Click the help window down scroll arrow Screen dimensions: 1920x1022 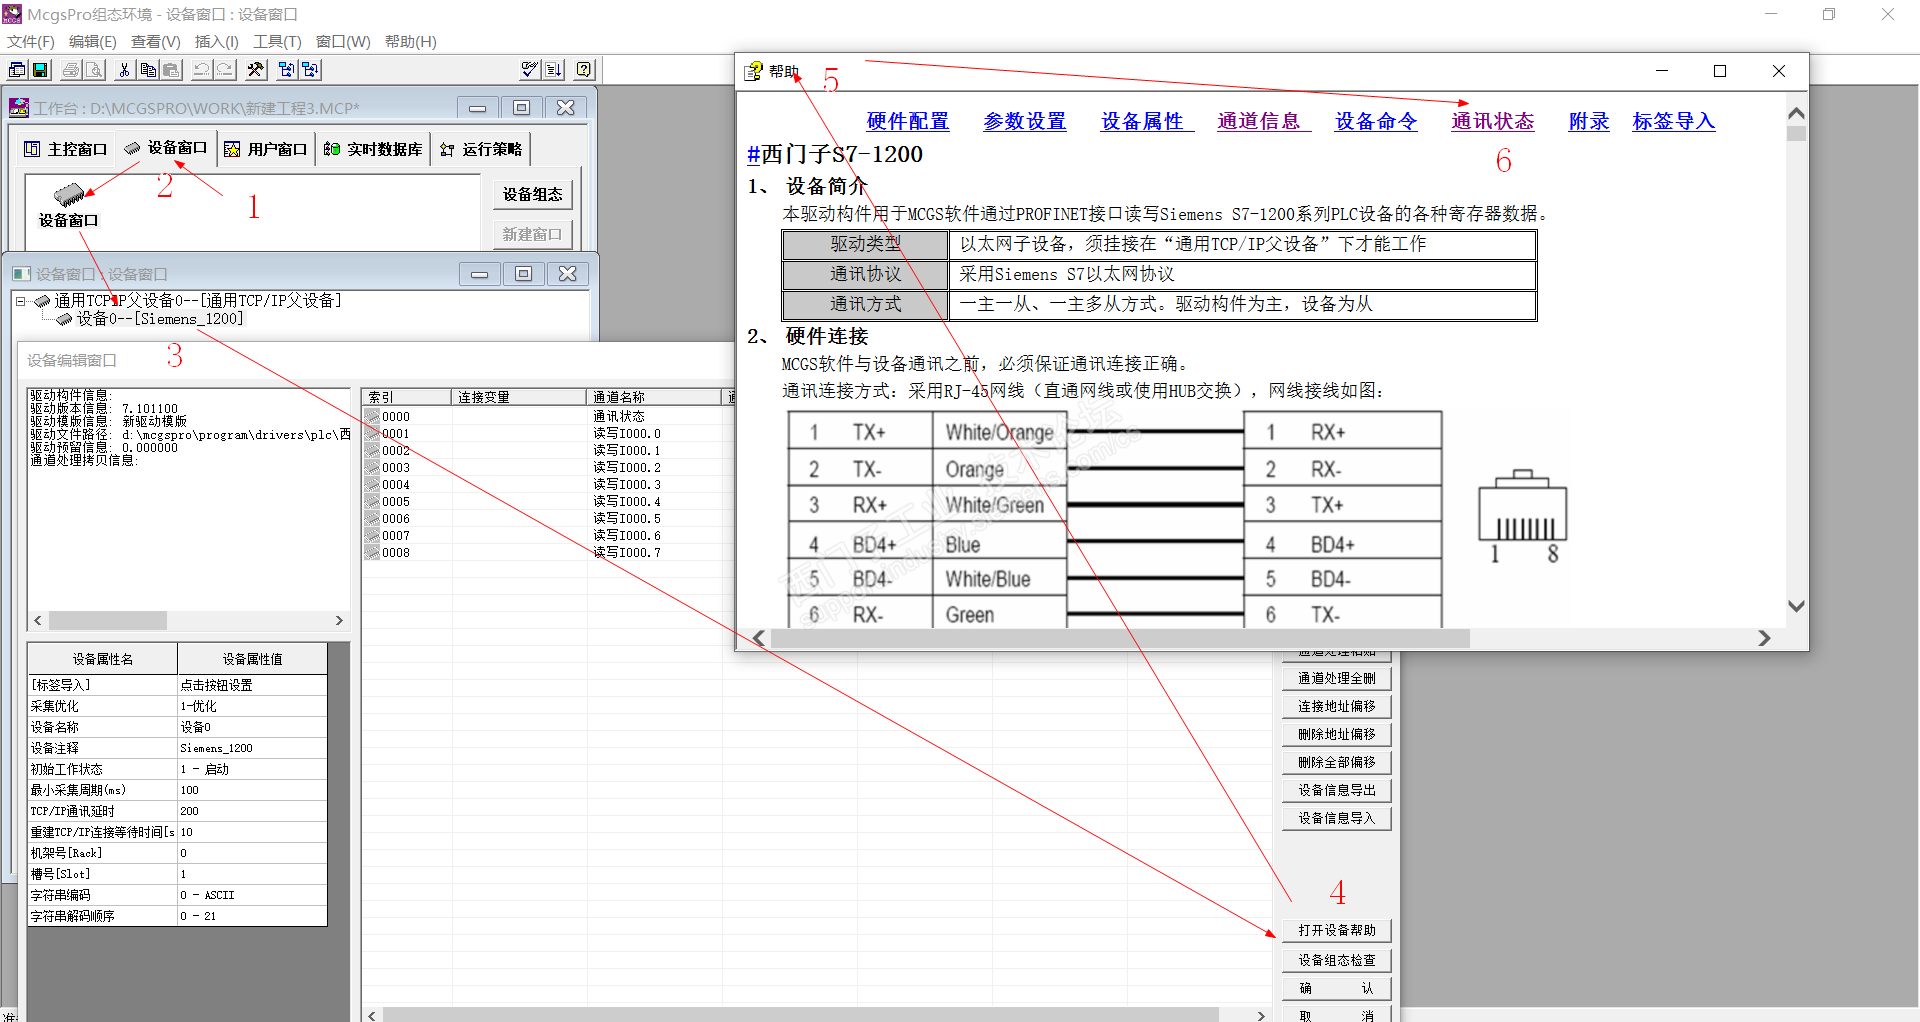[x=1796, y=606]
